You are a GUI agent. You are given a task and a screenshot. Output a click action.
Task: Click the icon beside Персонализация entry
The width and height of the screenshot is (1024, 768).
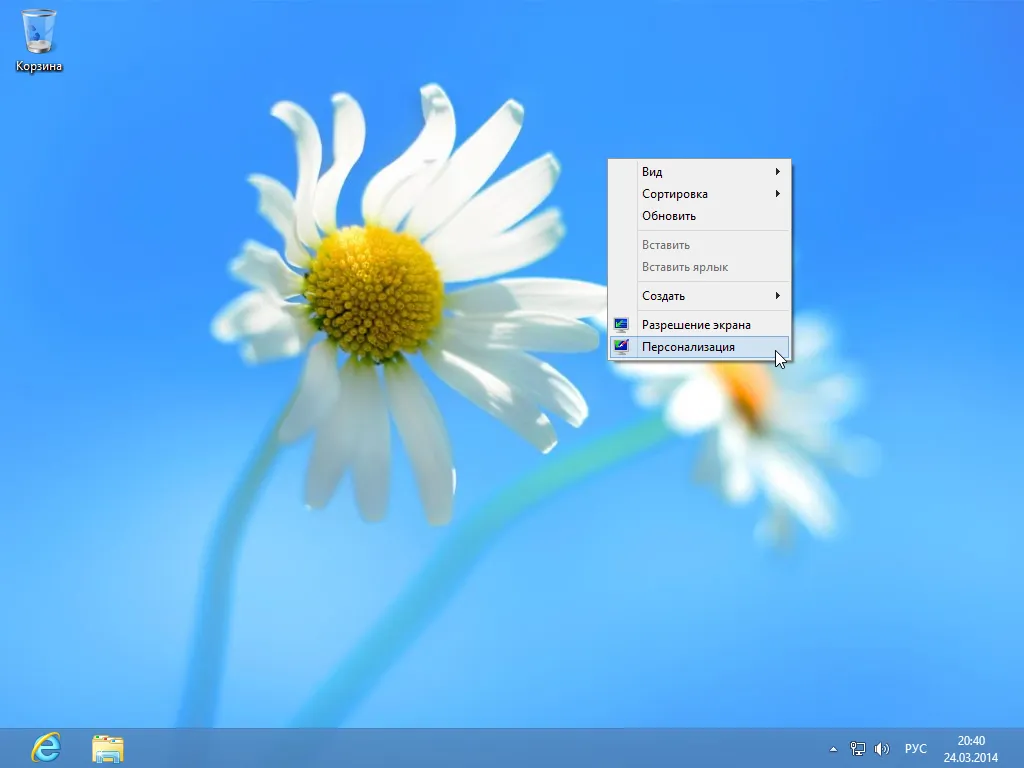[x=621, y=347]
